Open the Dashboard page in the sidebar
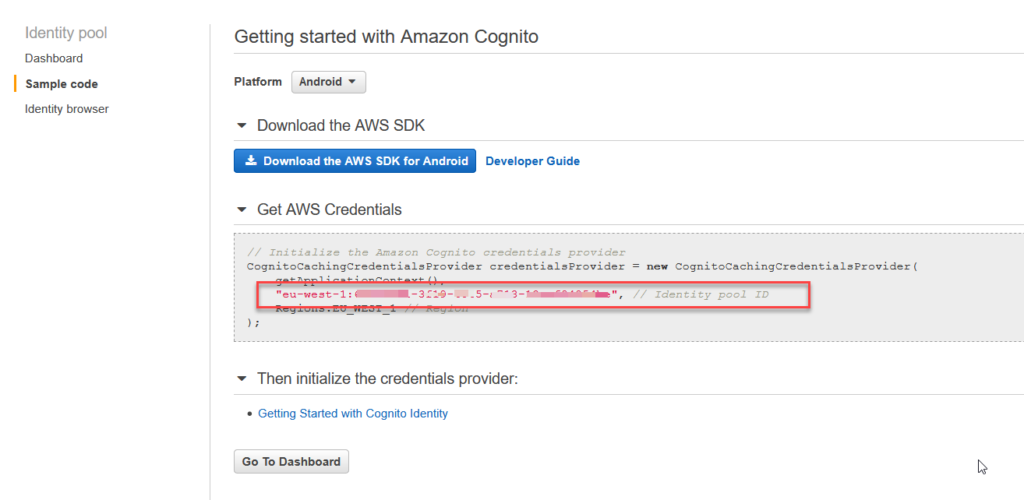This screenshot has width=1024, height=500. tap(54, 59)
